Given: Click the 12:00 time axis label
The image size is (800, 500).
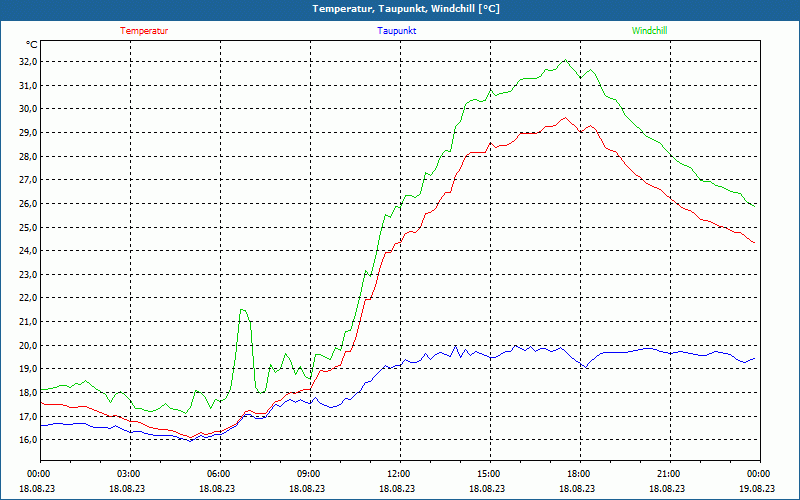Looking at the screenshot, I should 400,474.
